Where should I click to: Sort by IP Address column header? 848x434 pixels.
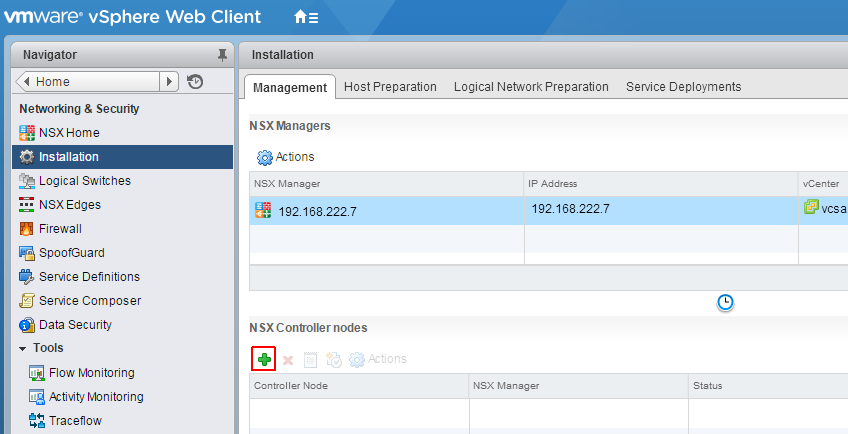coord(661,184)
